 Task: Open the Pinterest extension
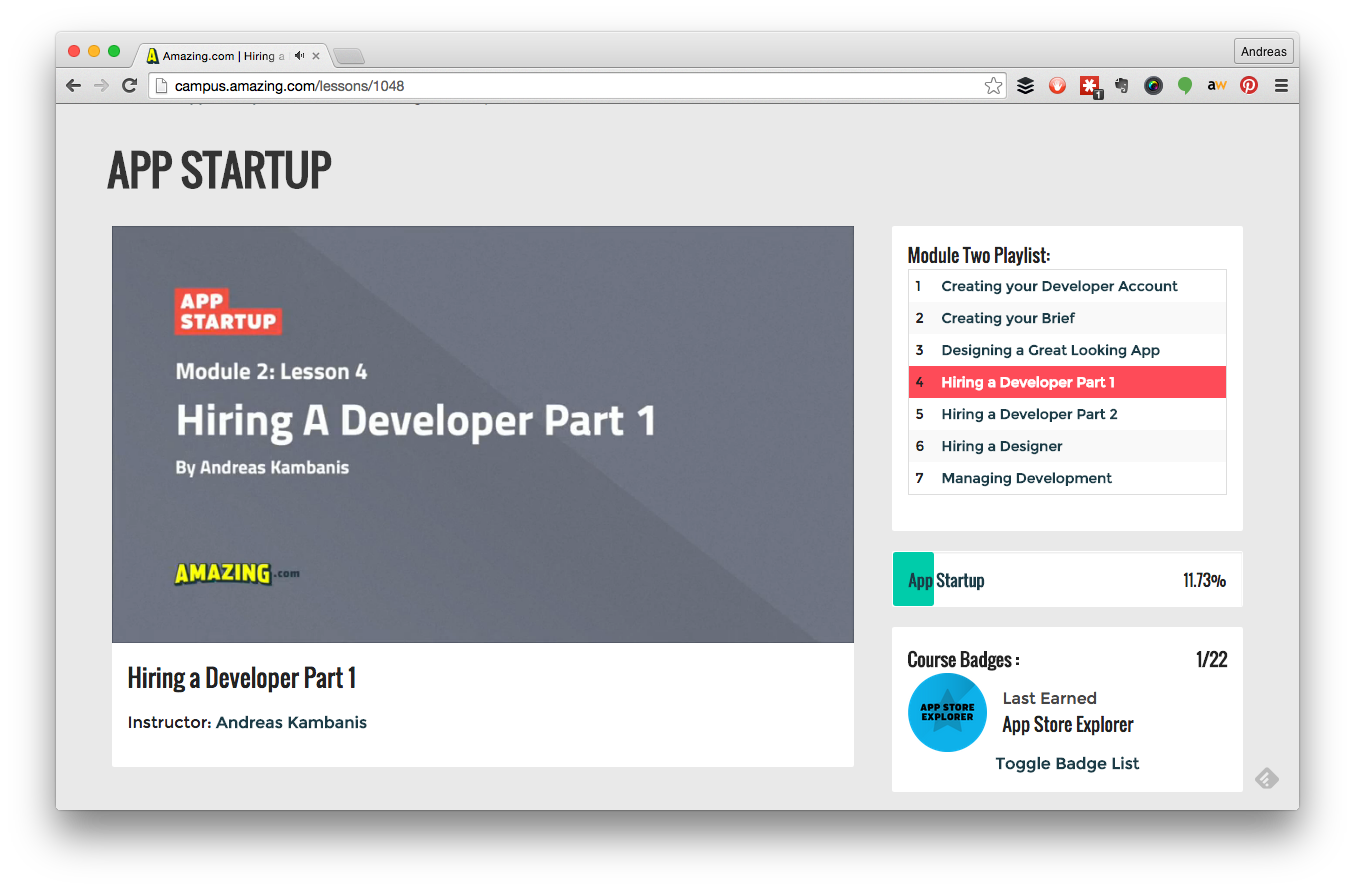[x=1249, y=85]
